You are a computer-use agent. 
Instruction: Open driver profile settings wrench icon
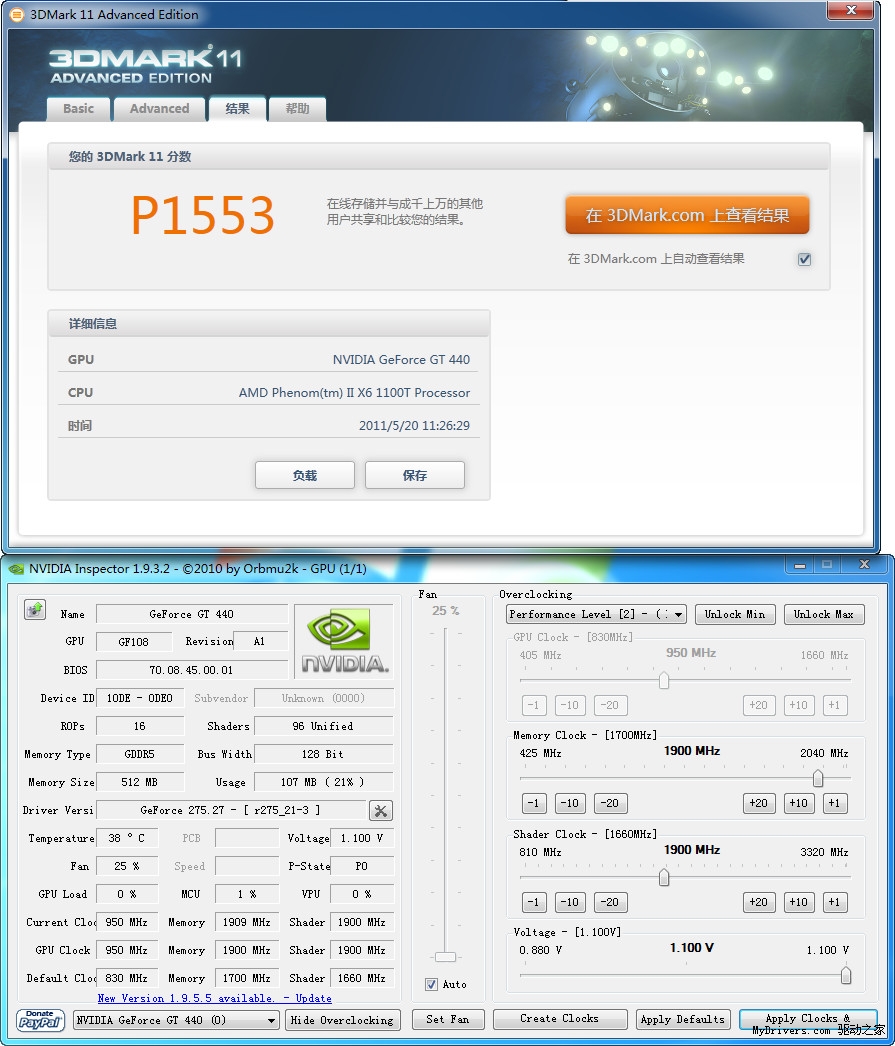(381, 811)
